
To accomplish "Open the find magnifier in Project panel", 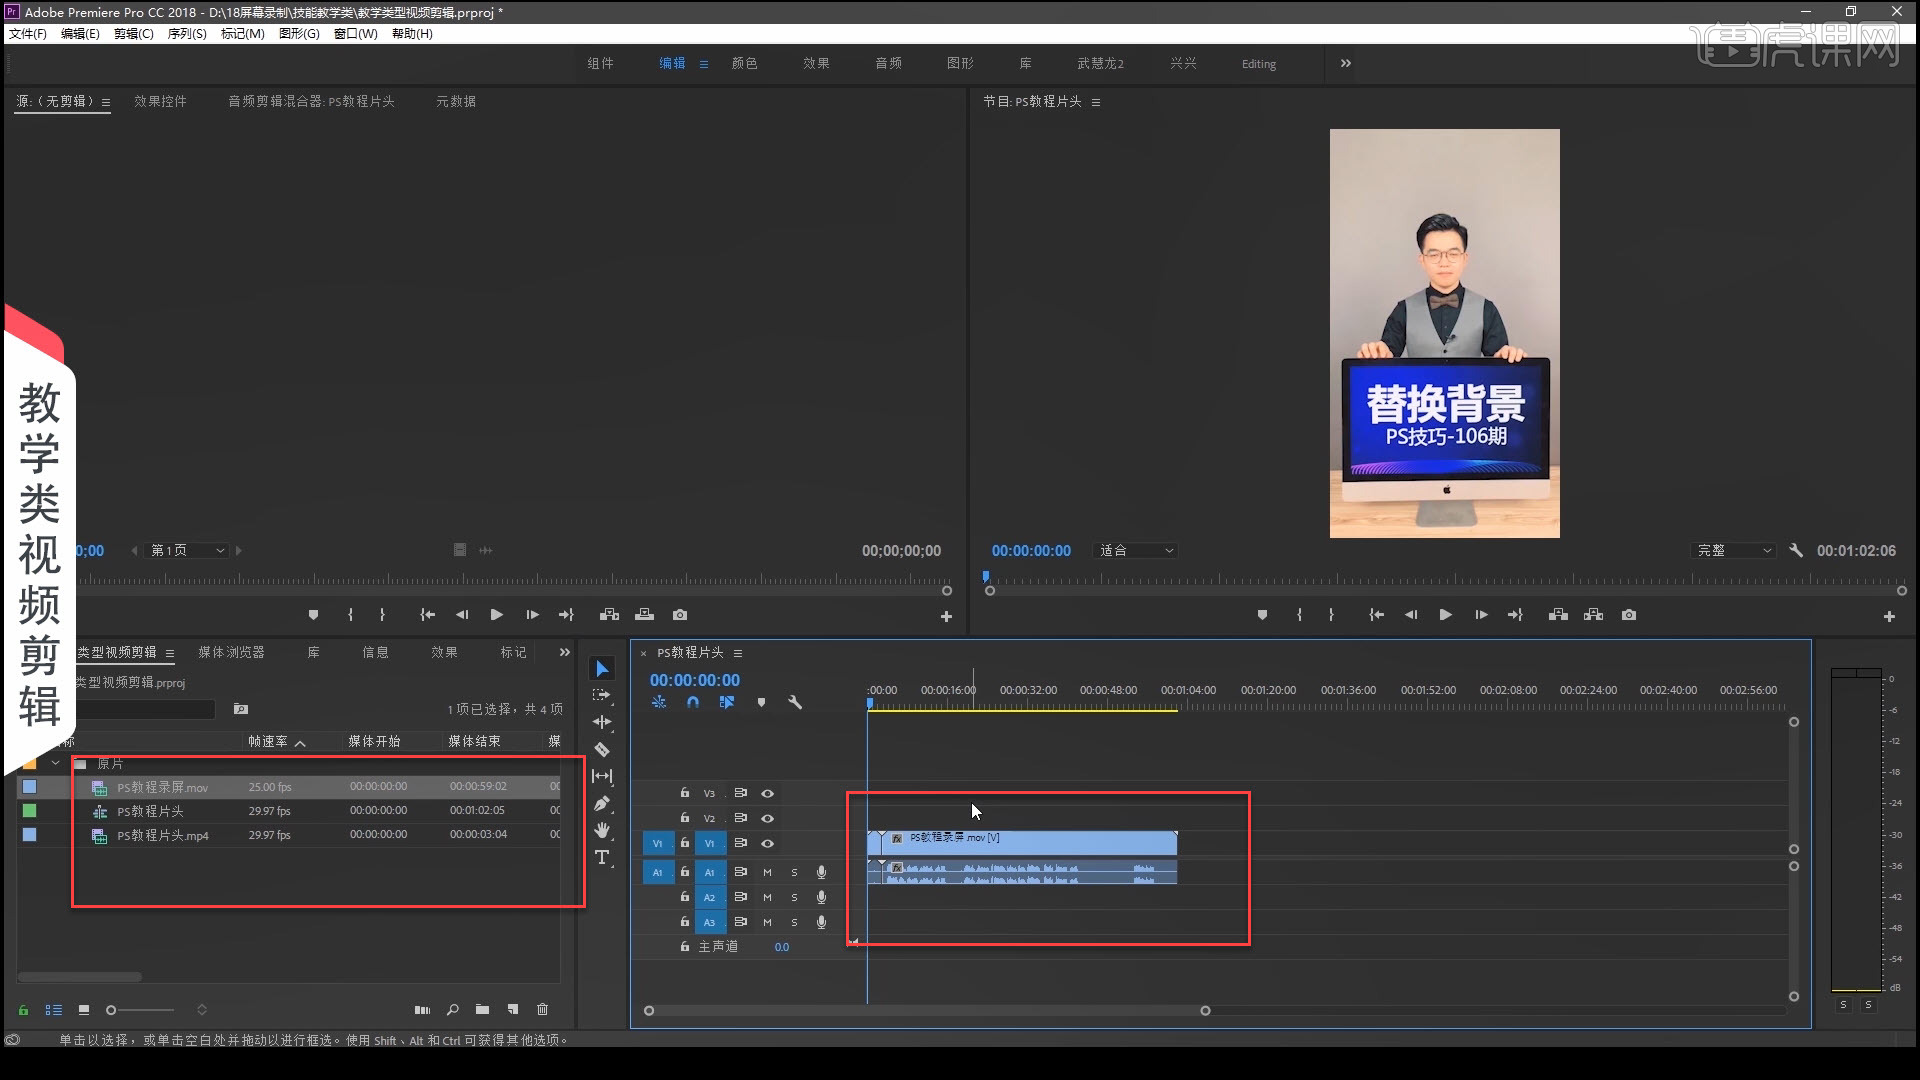I will click(452, 1010).
